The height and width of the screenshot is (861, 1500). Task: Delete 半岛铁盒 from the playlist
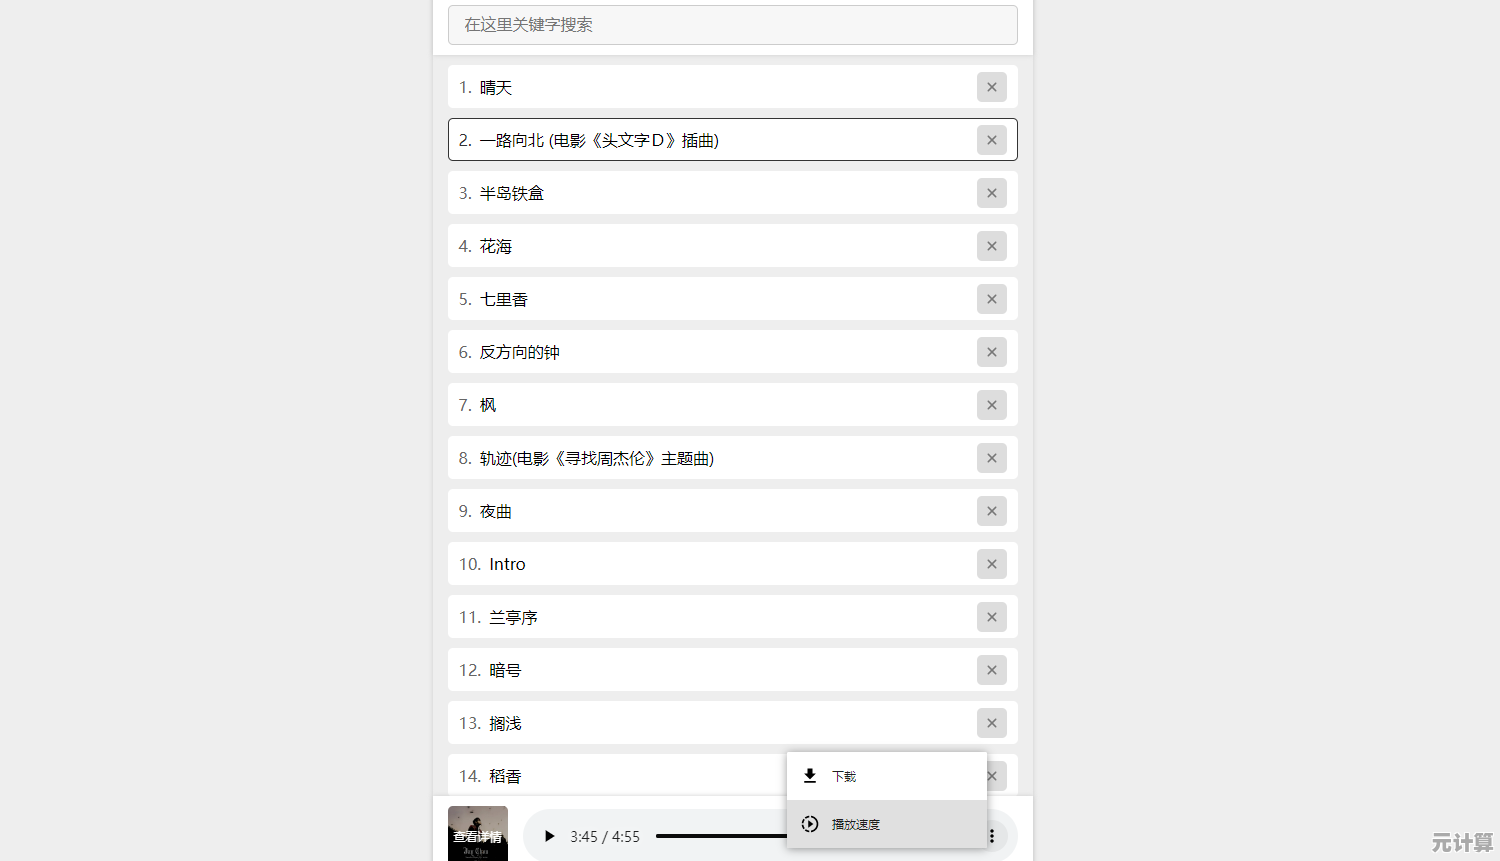click(x=991, y=193)
